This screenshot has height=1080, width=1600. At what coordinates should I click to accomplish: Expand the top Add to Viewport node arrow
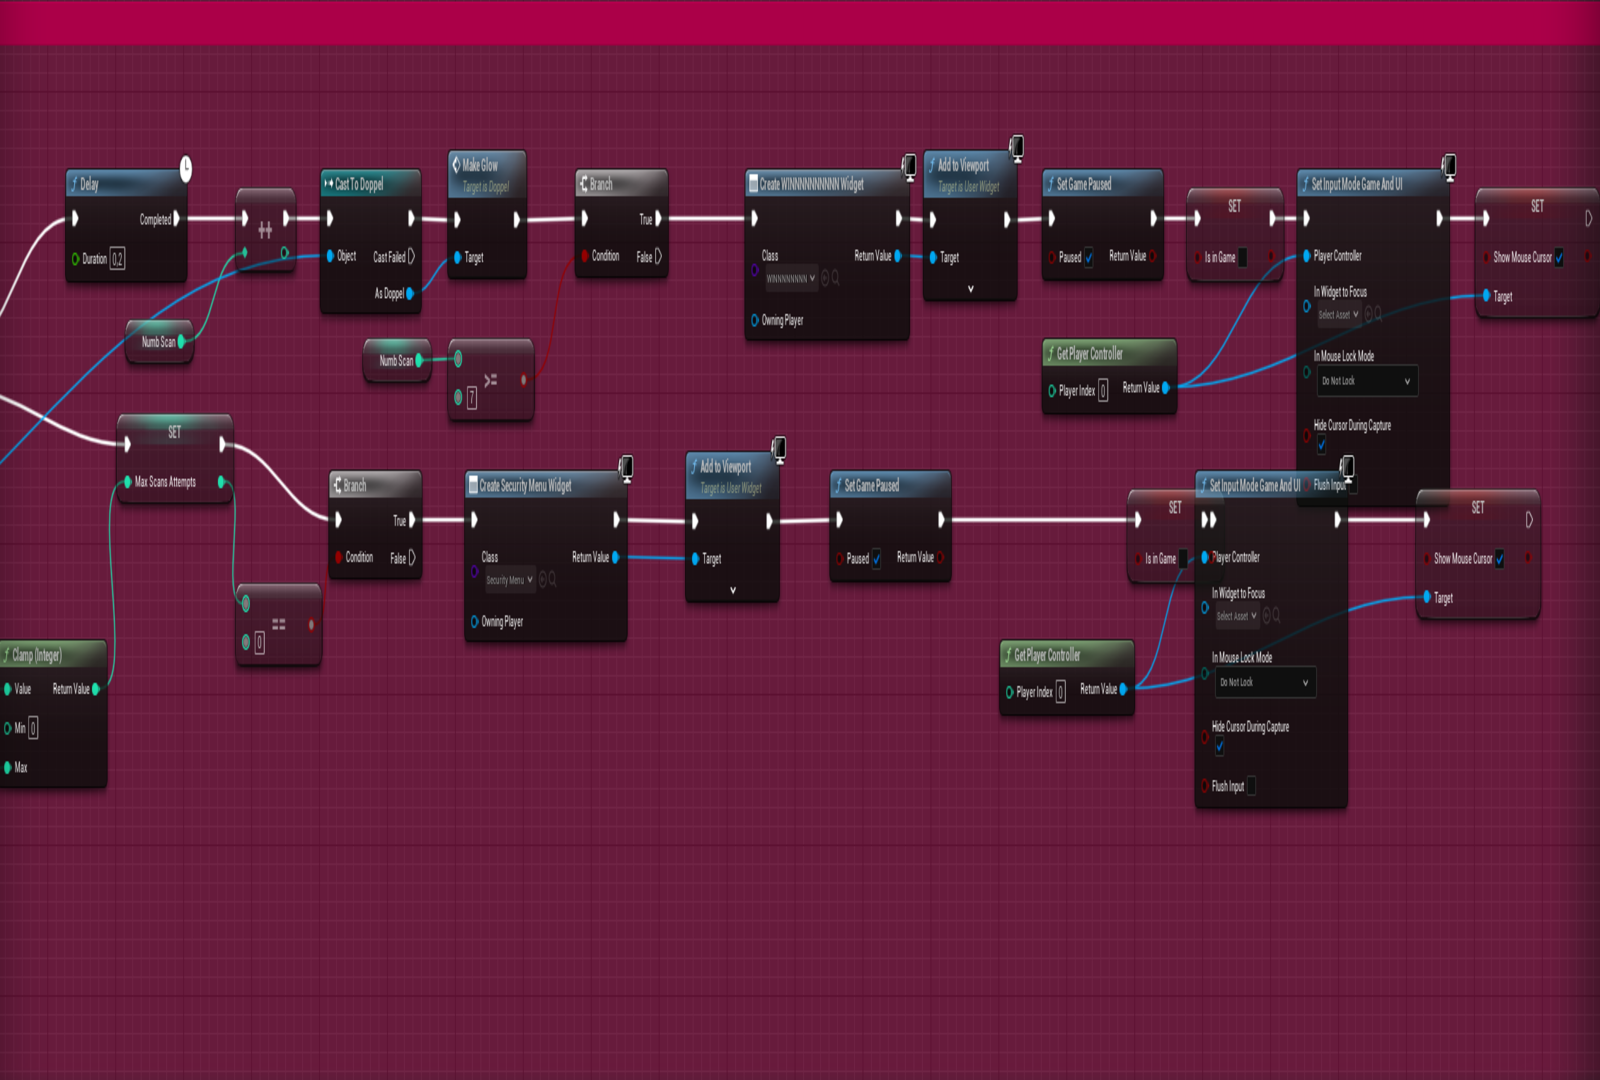[x=970, y=289]
